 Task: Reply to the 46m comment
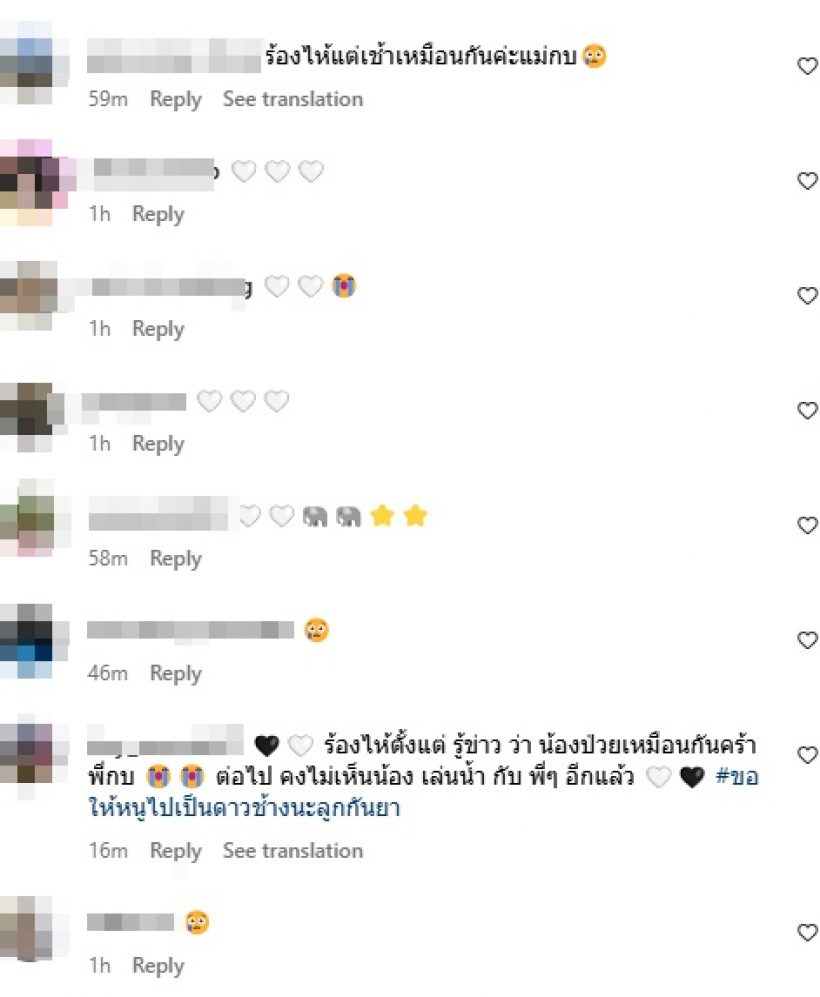click(175, 673)
